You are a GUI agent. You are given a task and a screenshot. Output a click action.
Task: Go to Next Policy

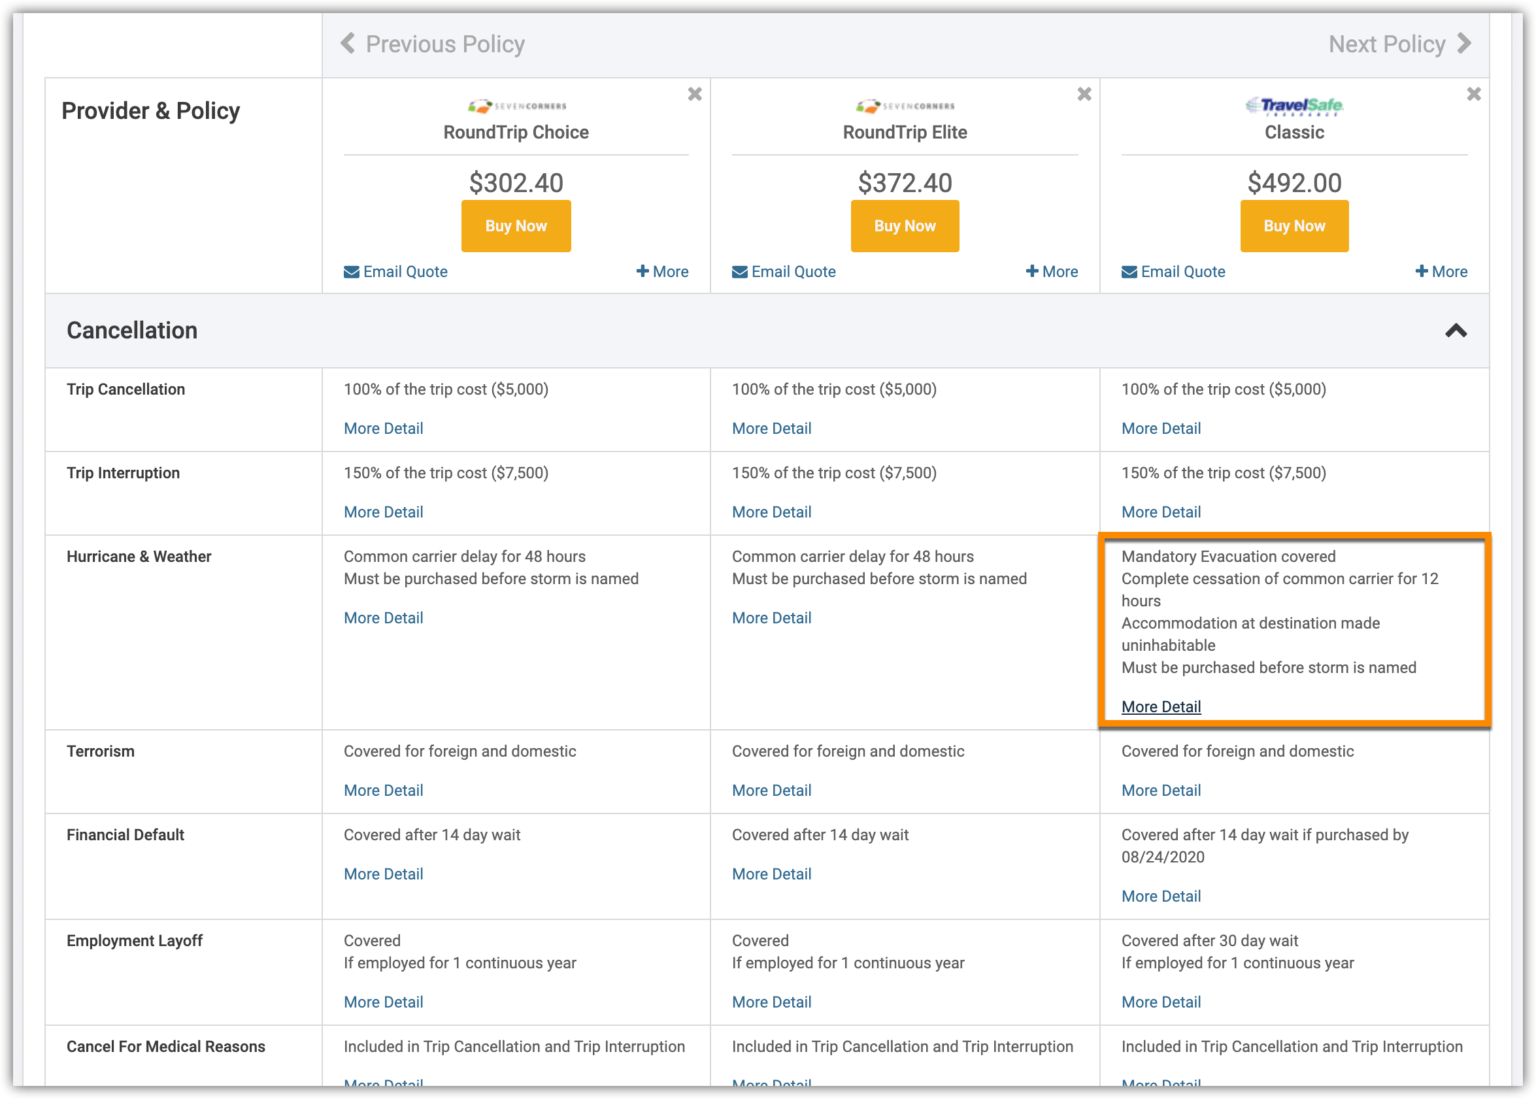coord(1400,44)
